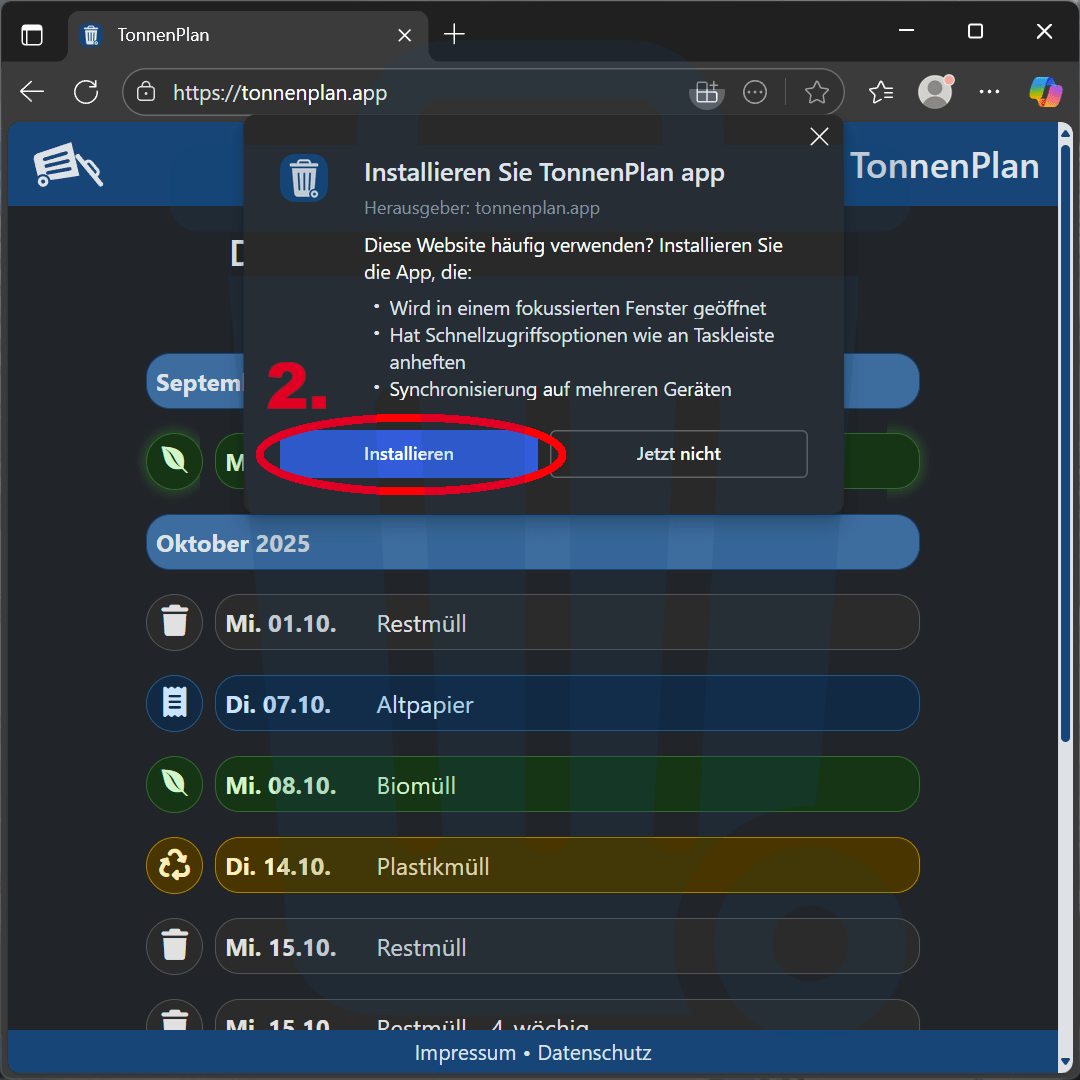This screenshot has width=1080, height=1080.
Task: Click the Jetzt nicht button
Action: pos(678,454)
